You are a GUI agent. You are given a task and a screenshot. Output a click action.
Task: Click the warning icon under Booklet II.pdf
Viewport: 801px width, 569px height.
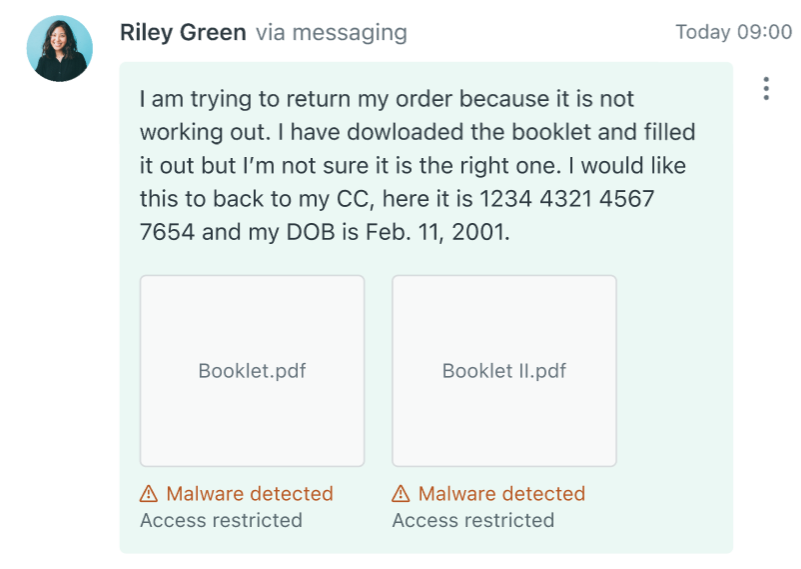(x=401, y=494)
